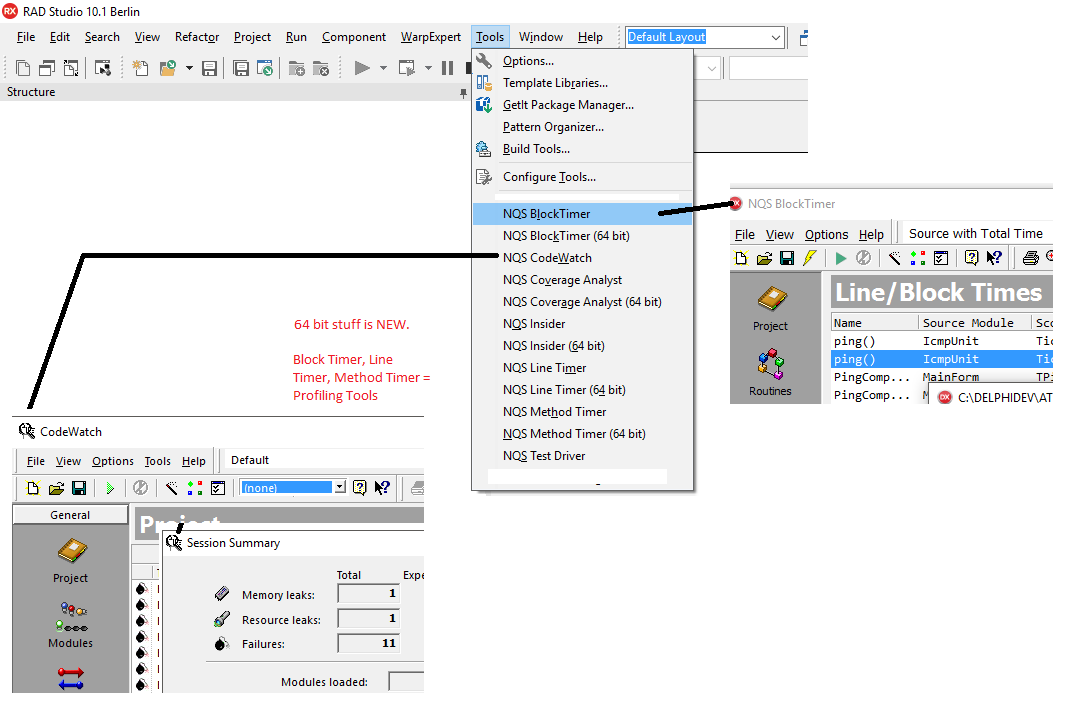Click the New Items icon in RAD Studio toolbar
The image size is (1080, 704).
[141, 68]
